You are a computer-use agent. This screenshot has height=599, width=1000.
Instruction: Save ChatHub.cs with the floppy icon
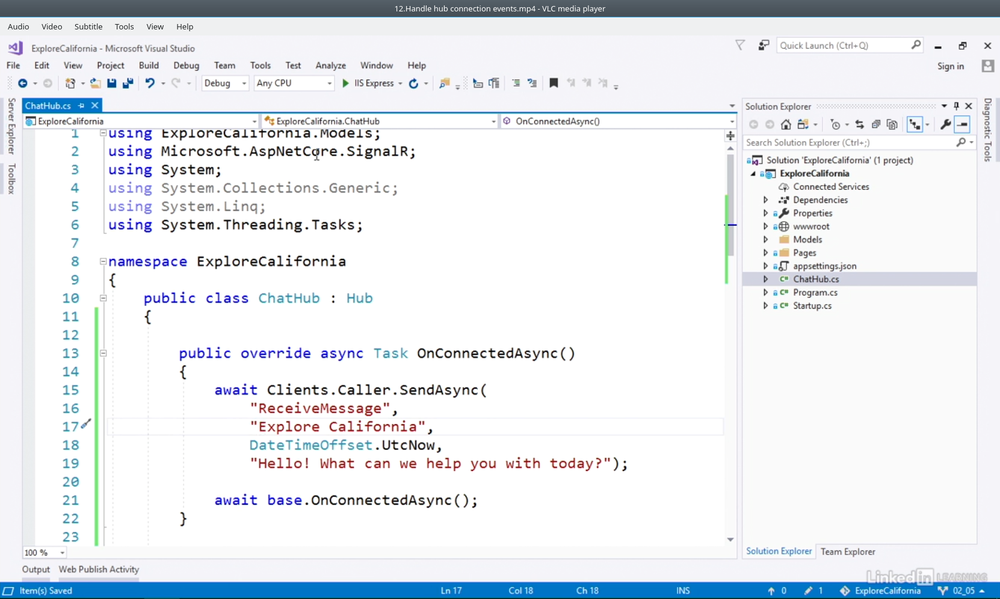click(112, 83)
